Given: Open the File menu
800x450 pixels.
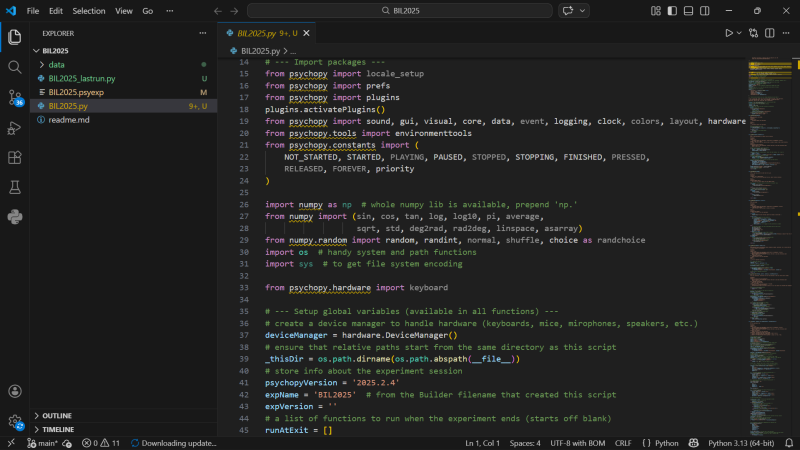Looking at the screenshot, I should (x=33, y=11).
